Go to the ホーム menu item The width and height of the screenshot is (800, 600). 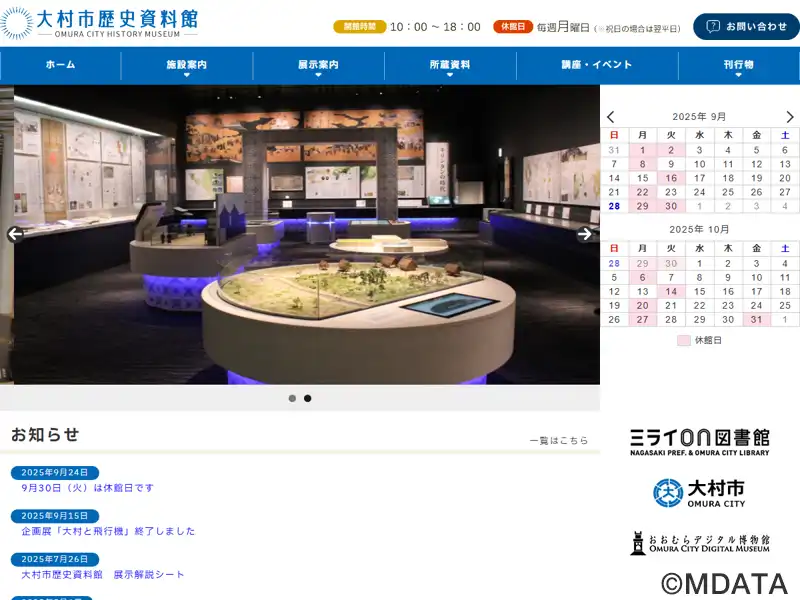(x=60, y=65)
